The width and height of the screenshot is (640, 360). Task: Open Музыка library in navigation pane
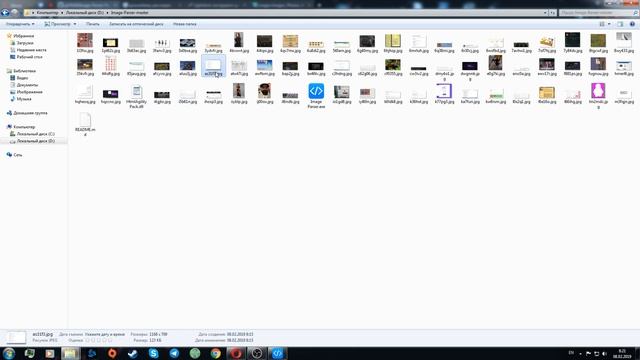pos(24,99)
